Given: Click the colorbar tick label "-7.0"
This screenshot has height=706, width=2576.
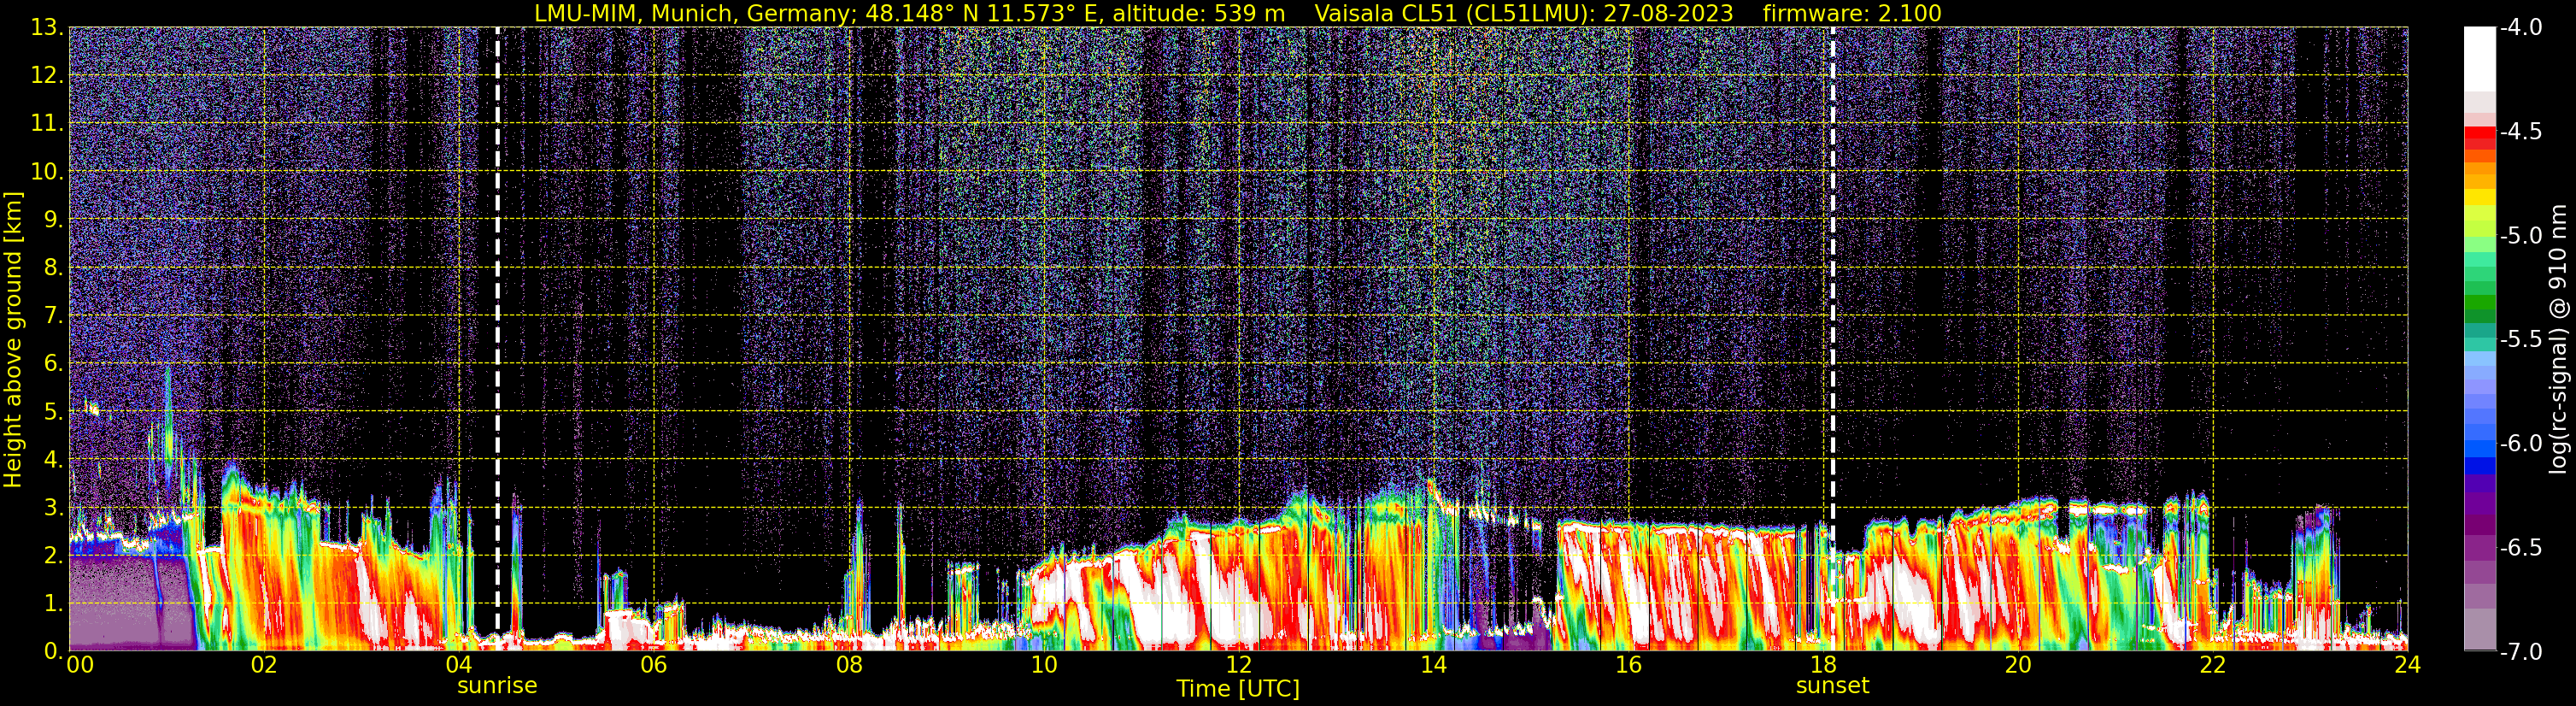Looking at the screenshot, I should pyautogui.click(x=2520, y=651).
